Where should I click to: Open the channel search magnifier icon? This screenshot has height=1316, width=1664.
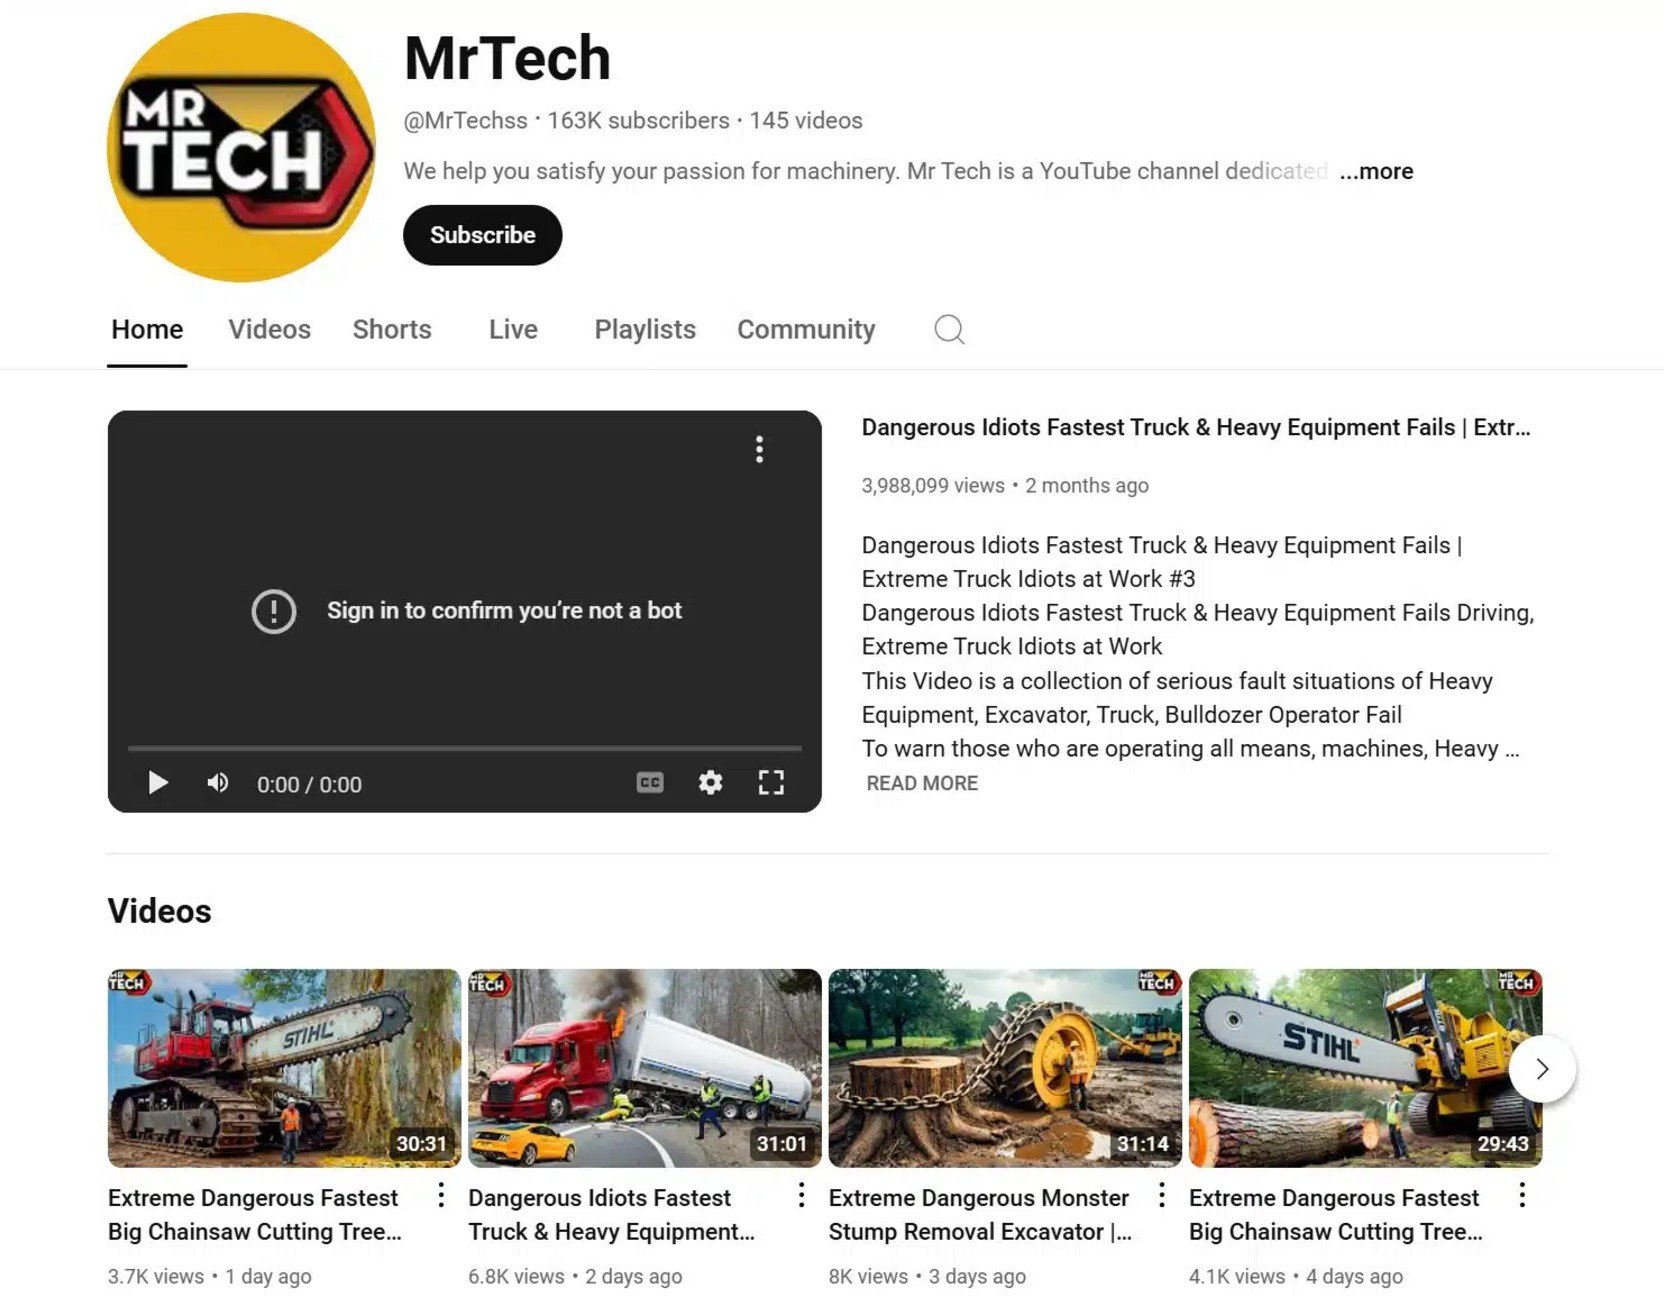949,329
